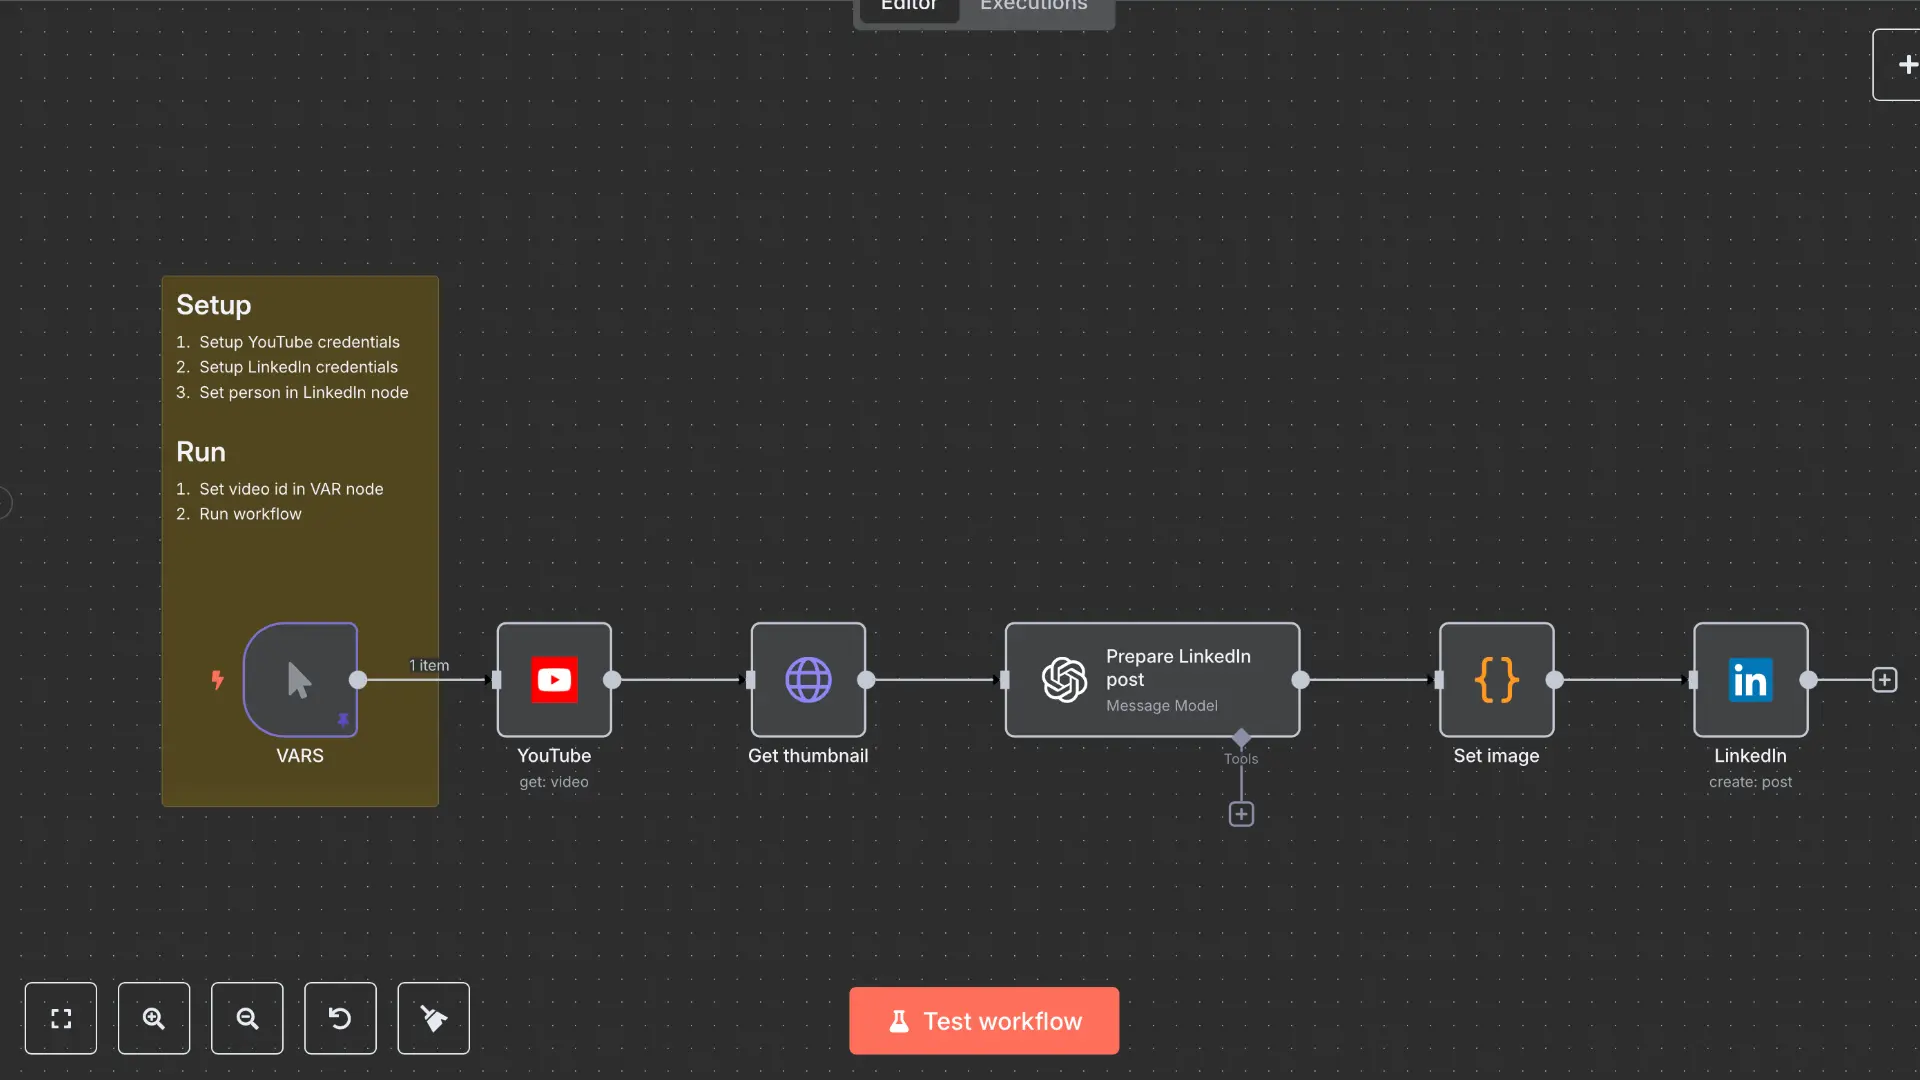Reset zoom with the circular arrow button
Screen dimensions: 1920x1080
pos(340,1018)
